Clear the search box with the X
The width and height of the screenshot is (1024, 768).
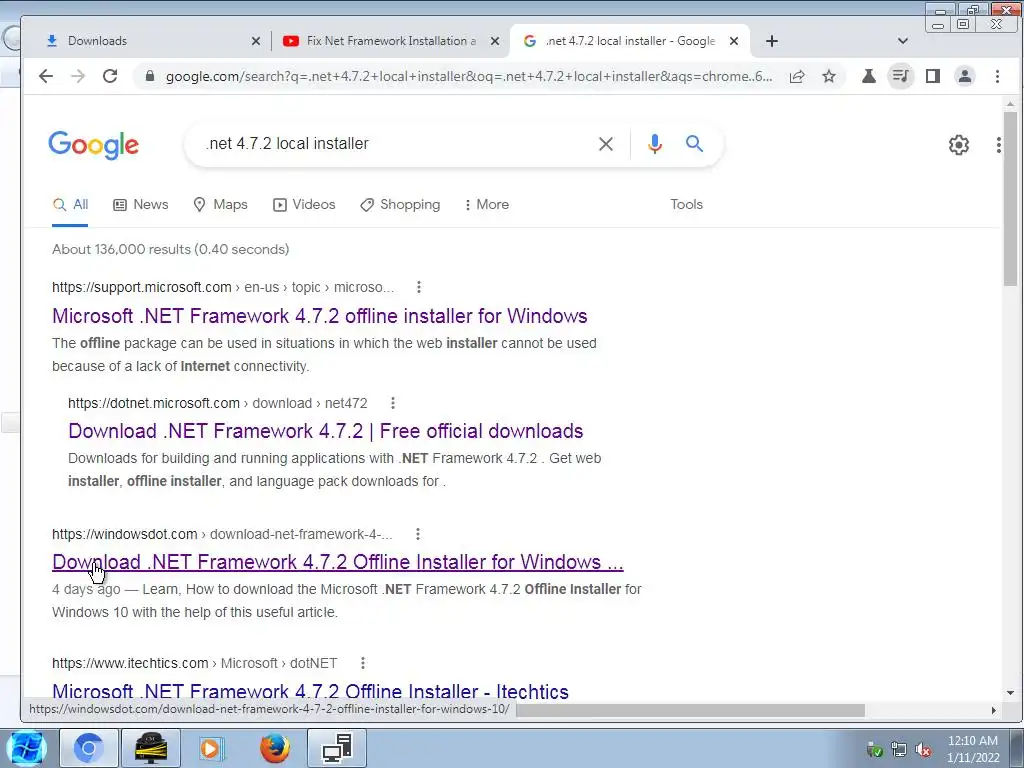606,144
